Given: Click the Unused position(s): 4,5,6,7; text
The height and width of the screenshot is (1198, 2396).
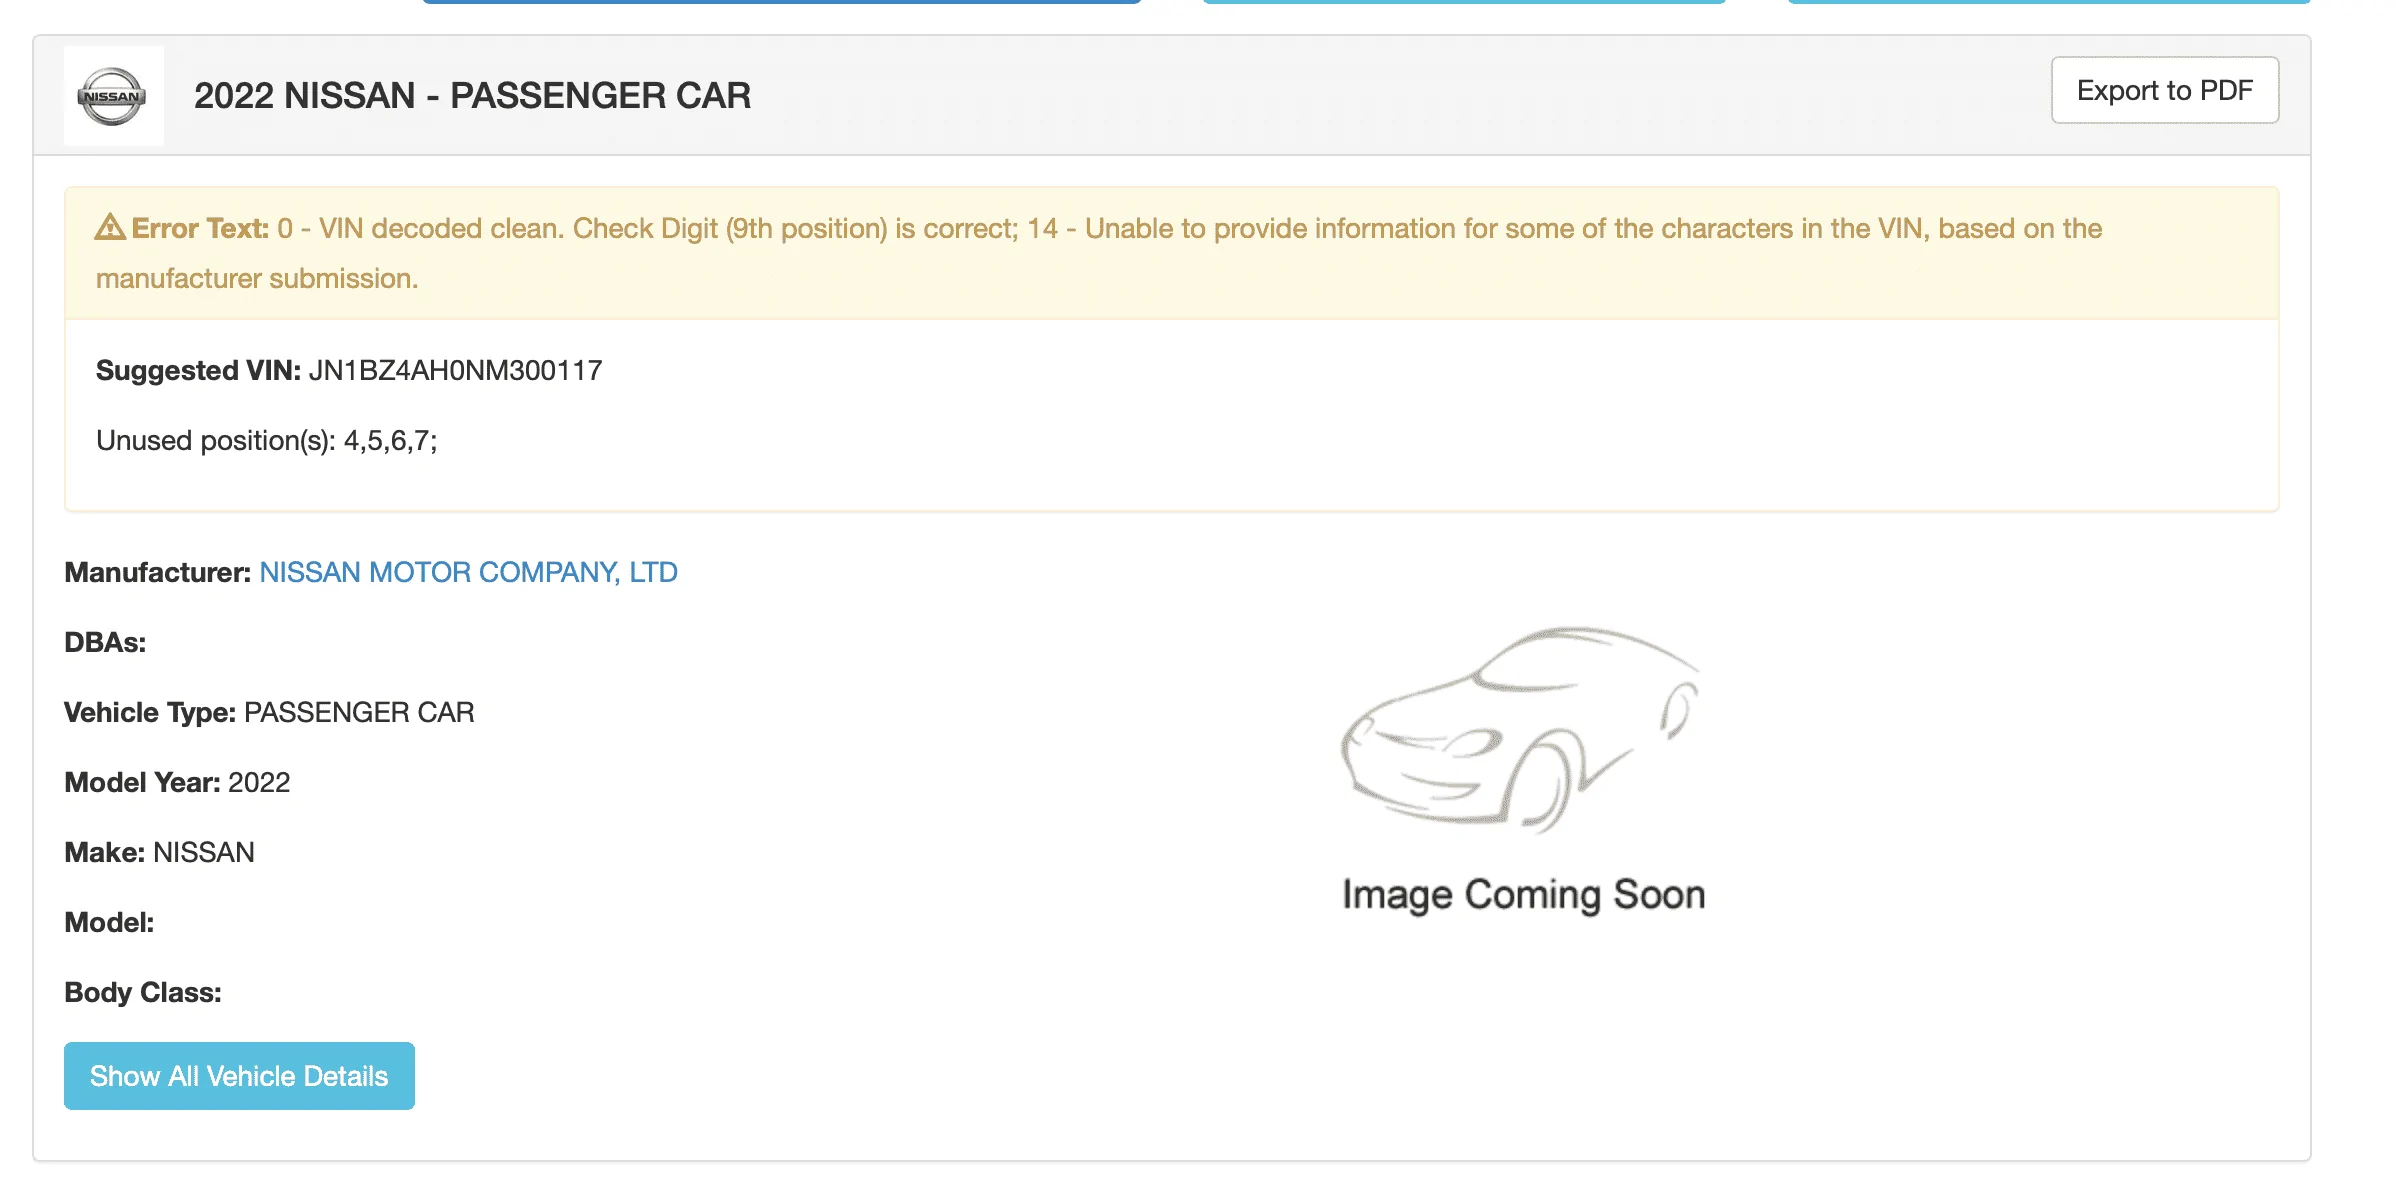Looking at the screenshot, I should (267, 441).
